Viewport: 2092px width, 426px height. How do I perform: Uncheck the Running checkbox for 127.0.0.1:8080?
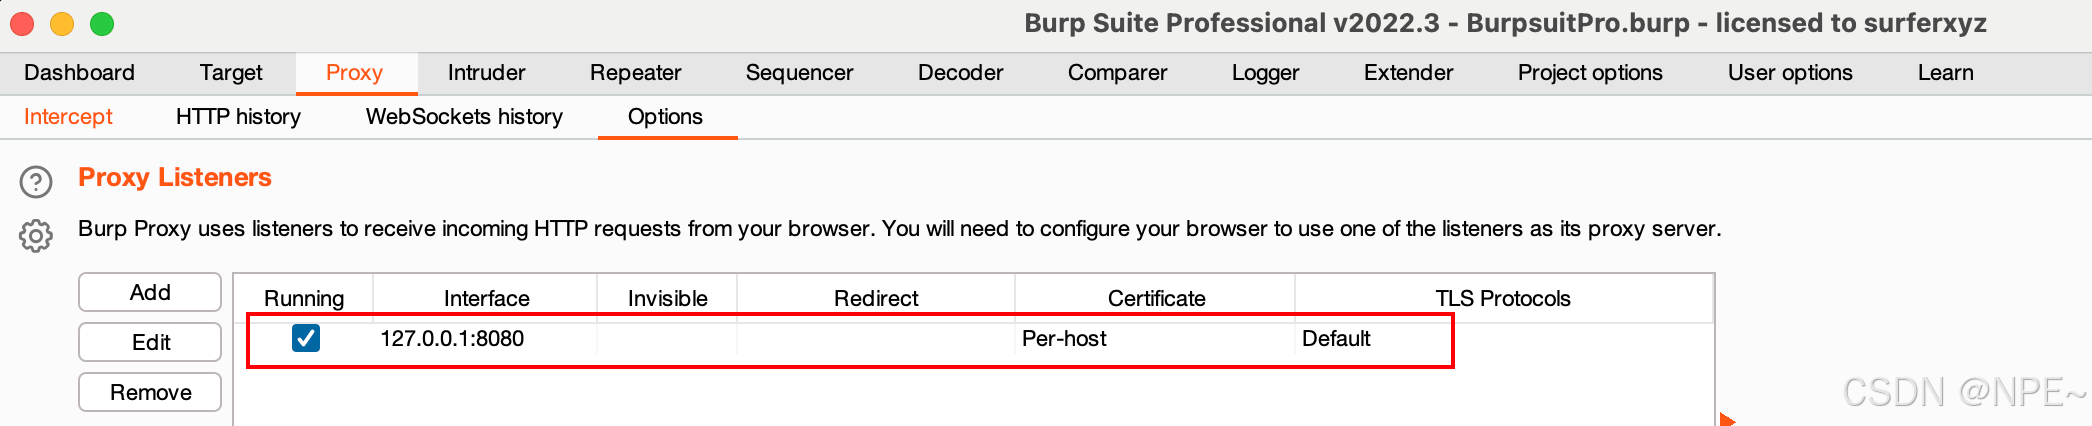(306, 338)
